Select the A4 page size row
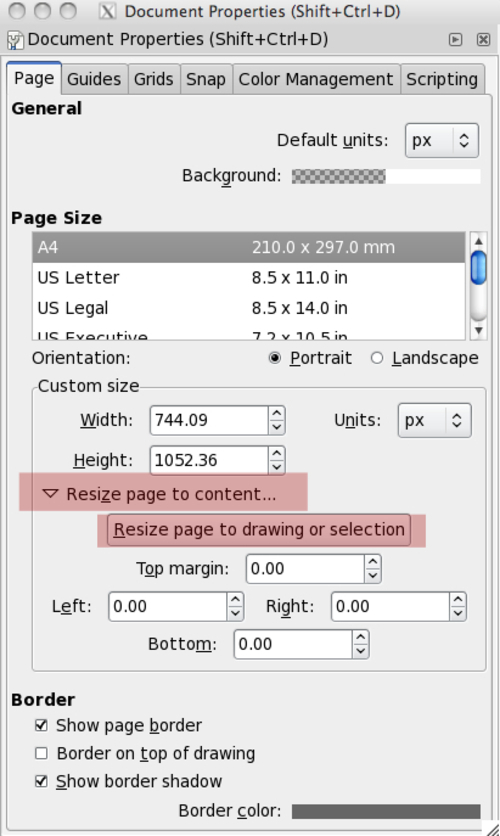This screenshot has height=836, width=500. (249, 247)
